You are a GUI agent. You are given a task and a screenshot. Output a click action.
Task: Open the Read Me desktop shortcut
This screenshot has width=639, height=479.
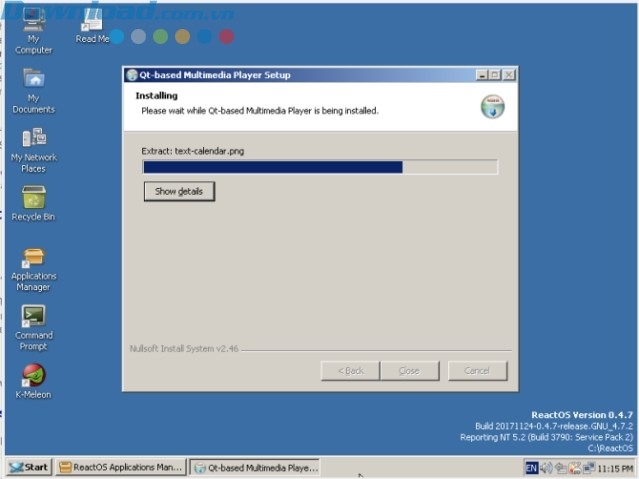tap(92, 26)
